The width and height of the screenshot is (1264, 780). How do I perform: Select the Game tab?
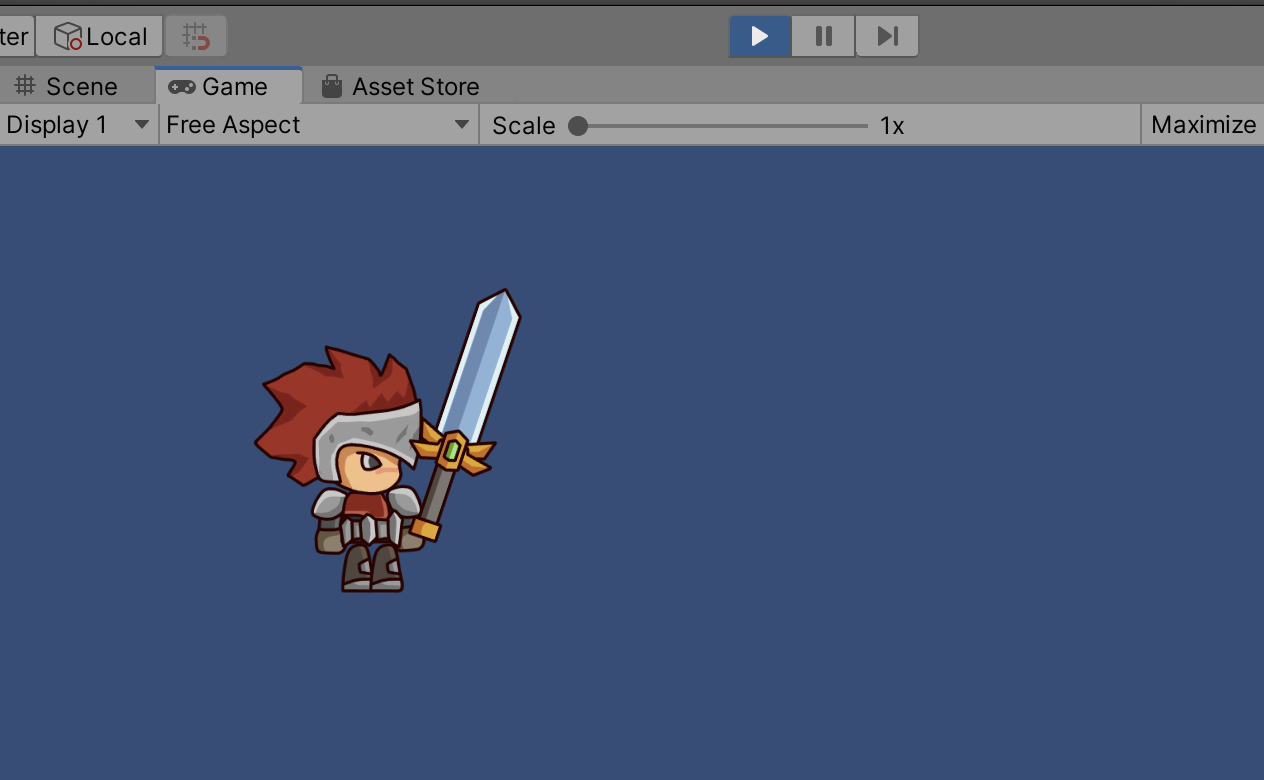(x=229, y=87)
